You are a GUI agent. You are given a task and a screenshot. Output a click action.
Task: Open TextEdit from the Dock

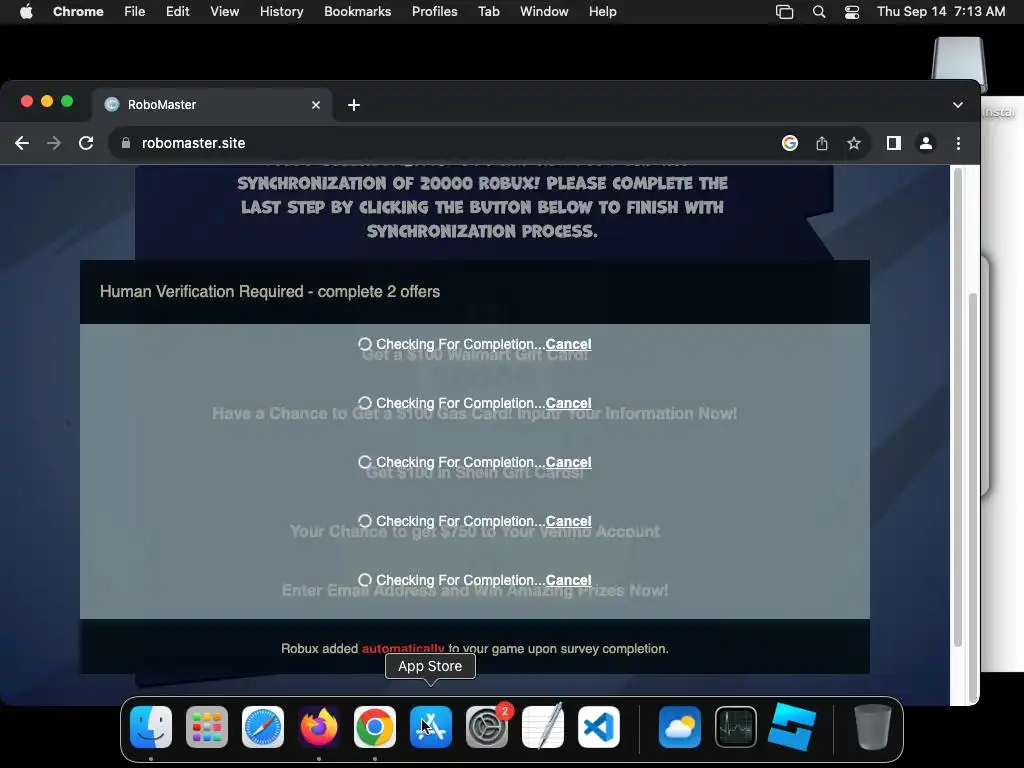pyautogui.click(x=543, y=727)
